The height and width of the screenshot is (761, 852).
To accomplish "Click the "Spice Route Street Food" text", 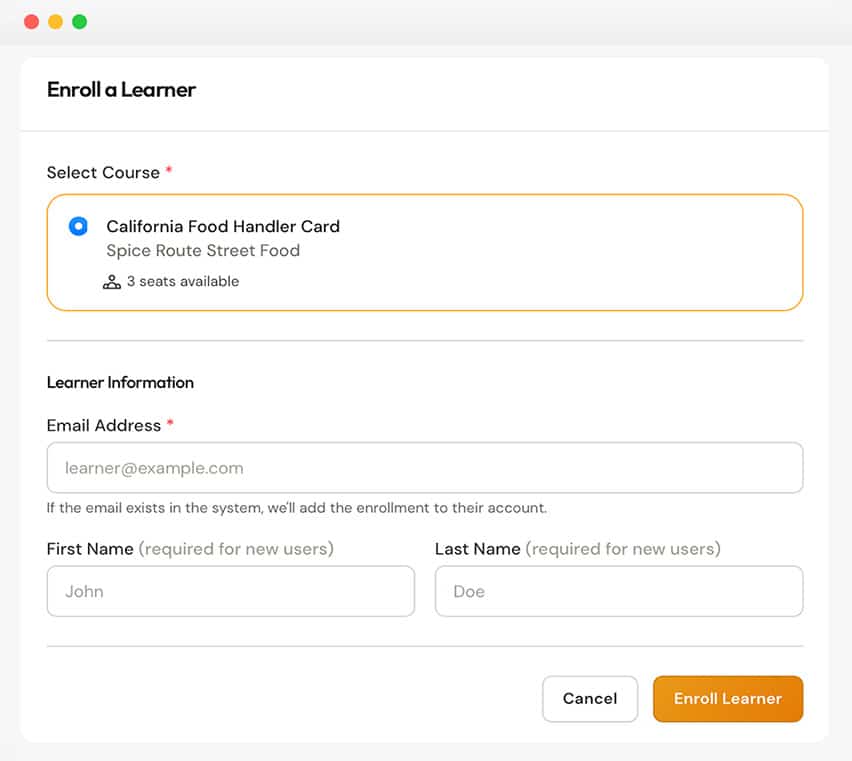I will point(203,250).
